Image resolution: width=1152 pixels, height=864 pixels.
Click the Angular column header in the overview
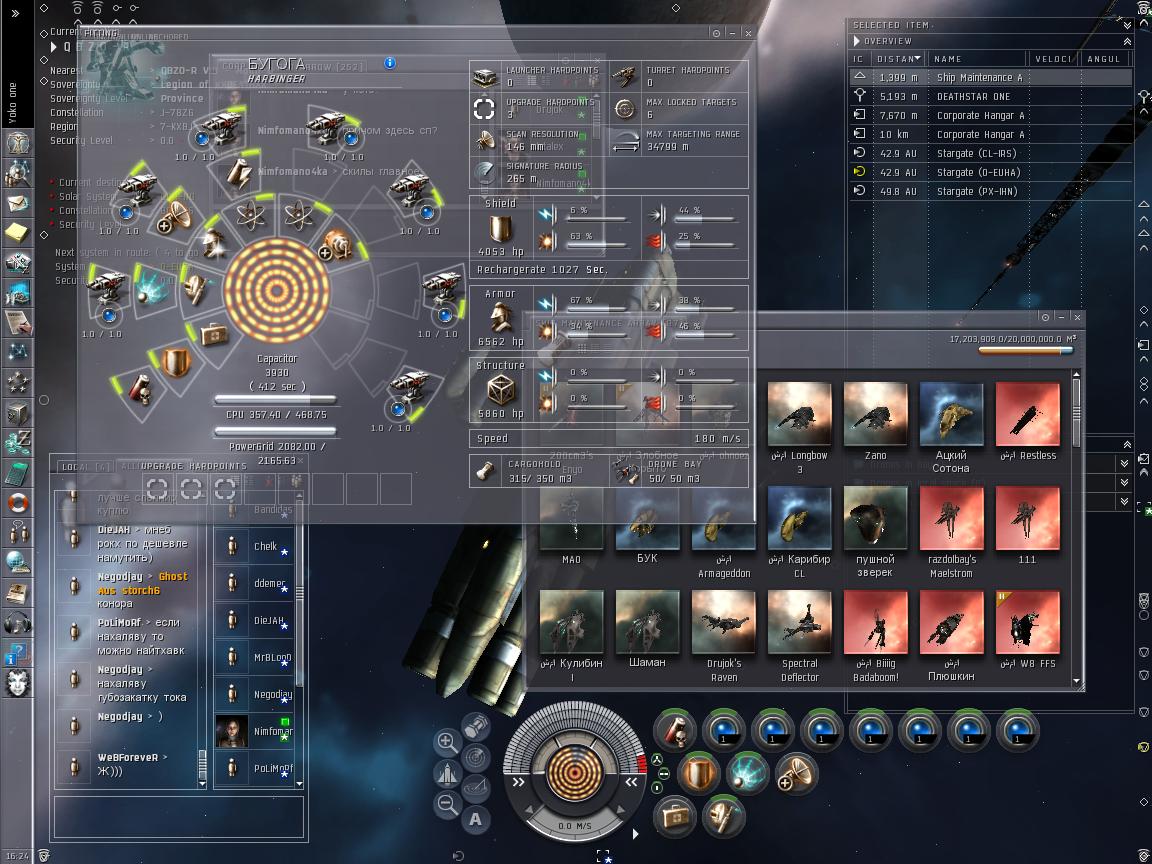point(1106,59)
